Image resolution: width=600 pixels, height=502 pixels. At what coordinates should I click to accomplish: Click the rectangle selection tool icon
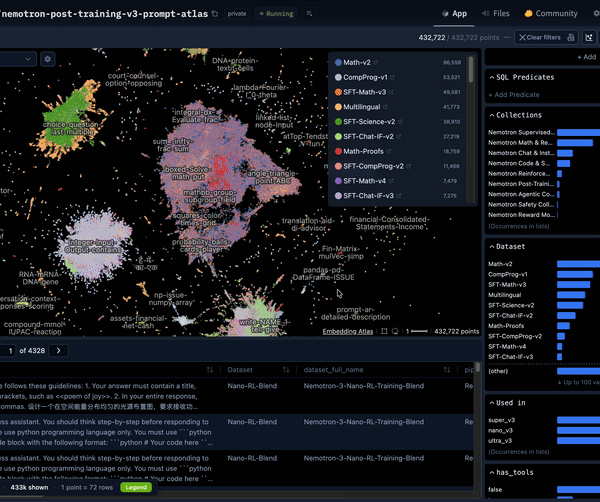[384, 331]
